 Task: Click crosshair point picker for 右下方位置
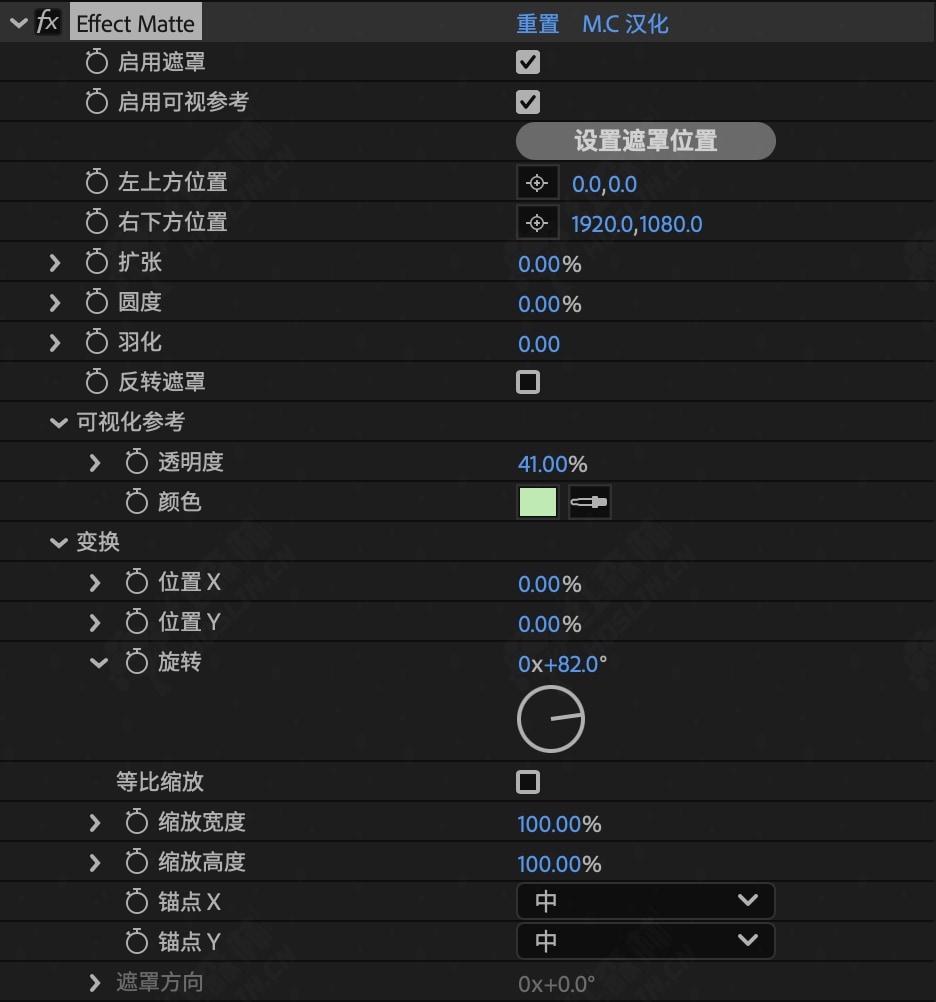point(537,223)
